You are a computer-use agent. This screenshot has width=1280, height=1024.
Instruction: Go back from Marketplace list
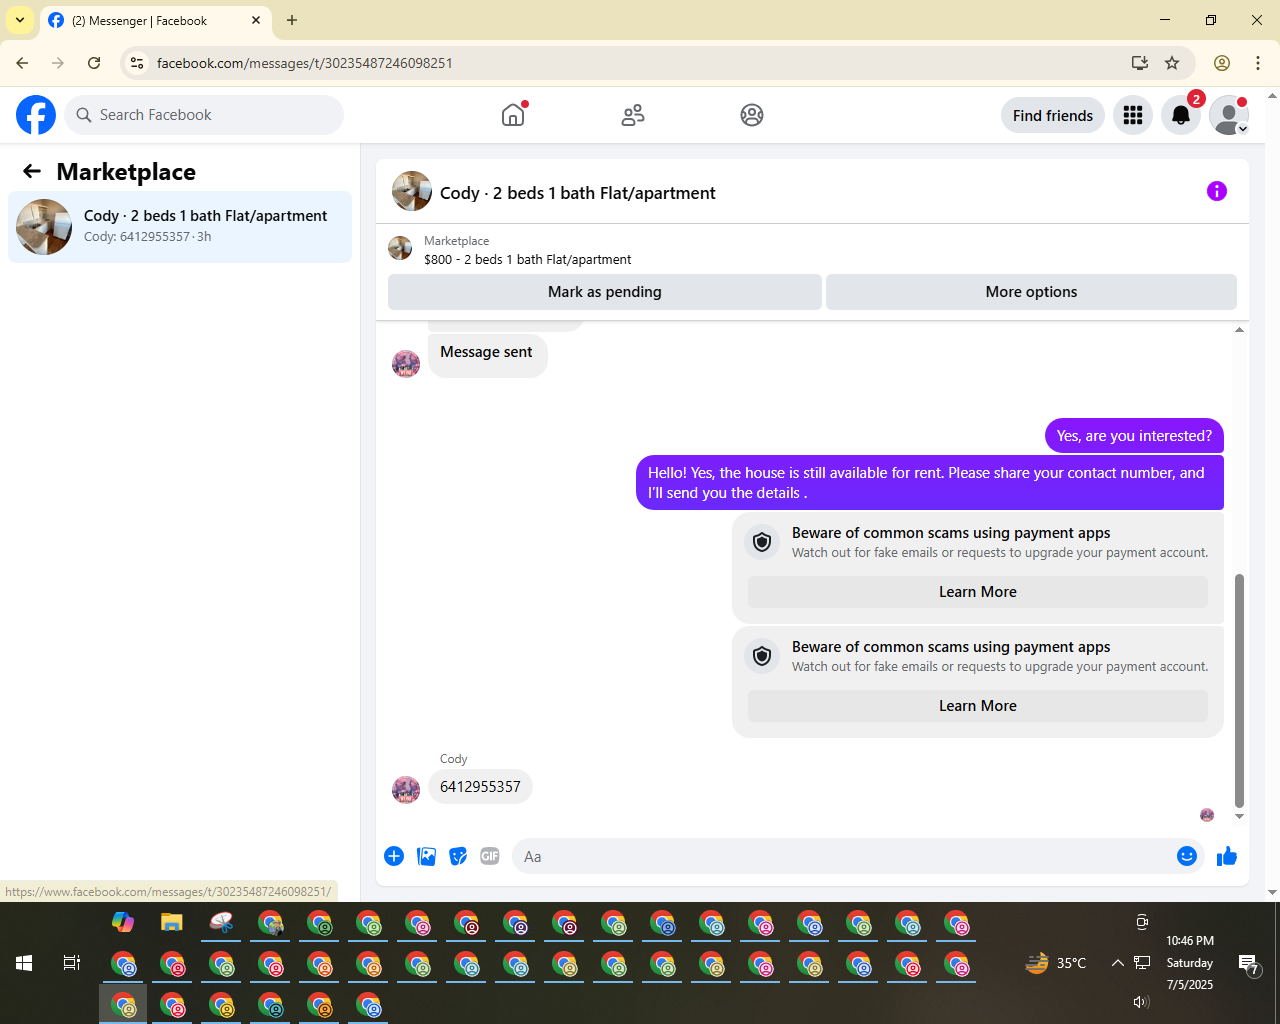(32, 171)
